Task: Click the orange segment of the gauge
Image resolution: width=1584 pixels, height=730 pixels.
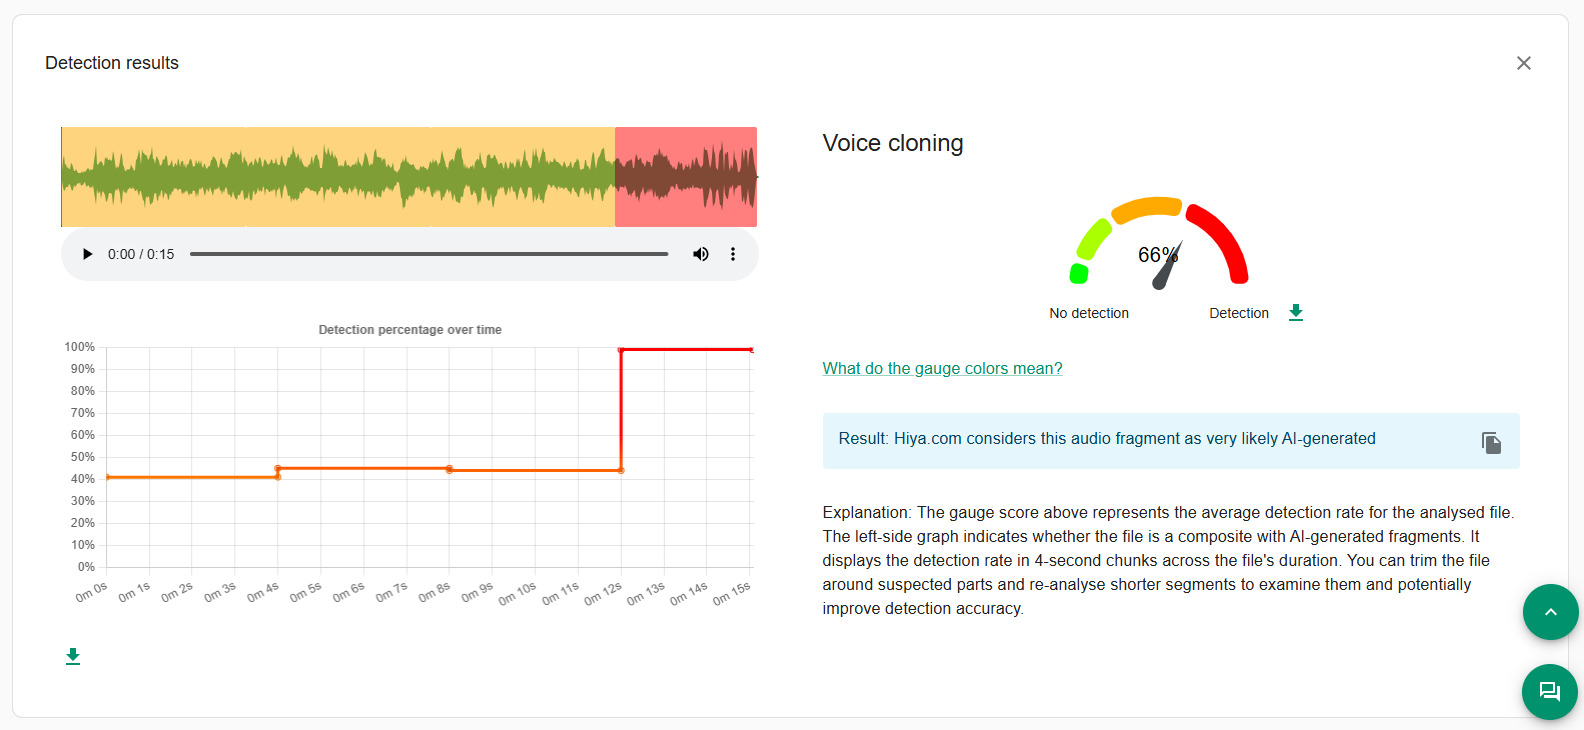Action: coord(1148,208)
